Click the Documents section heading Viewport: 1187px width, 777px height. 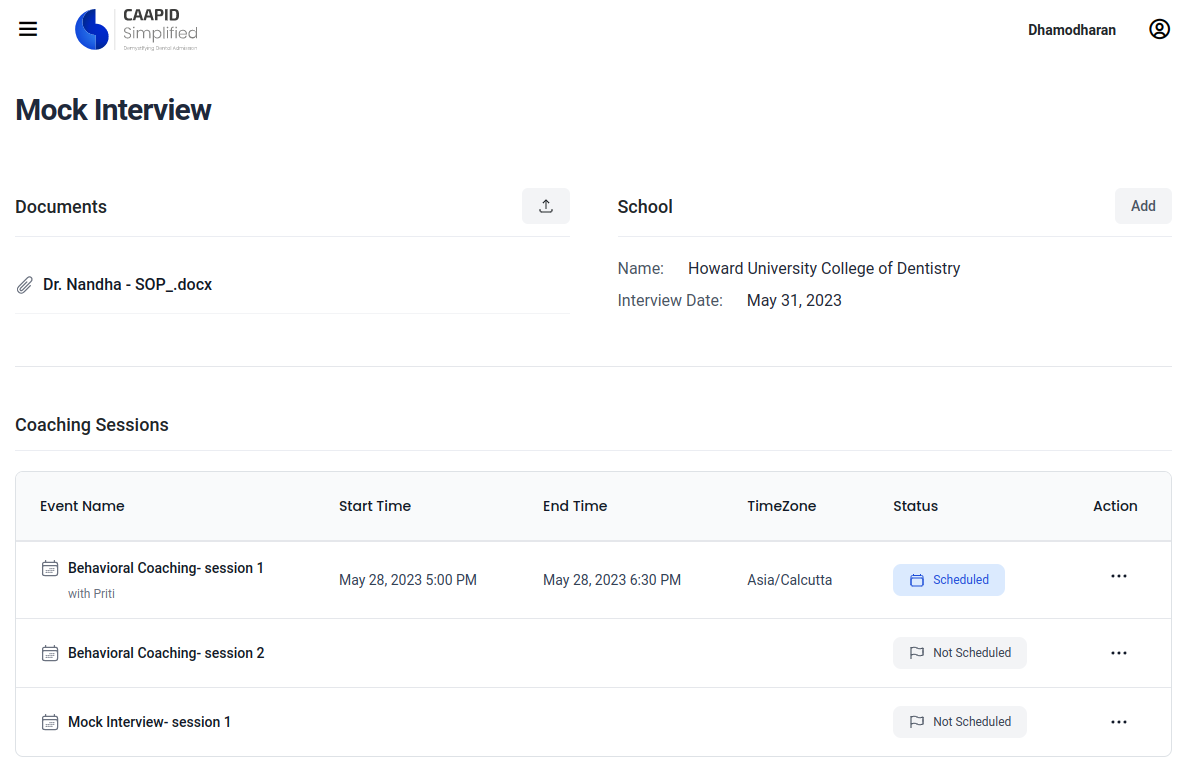click(x=61, y=207)
